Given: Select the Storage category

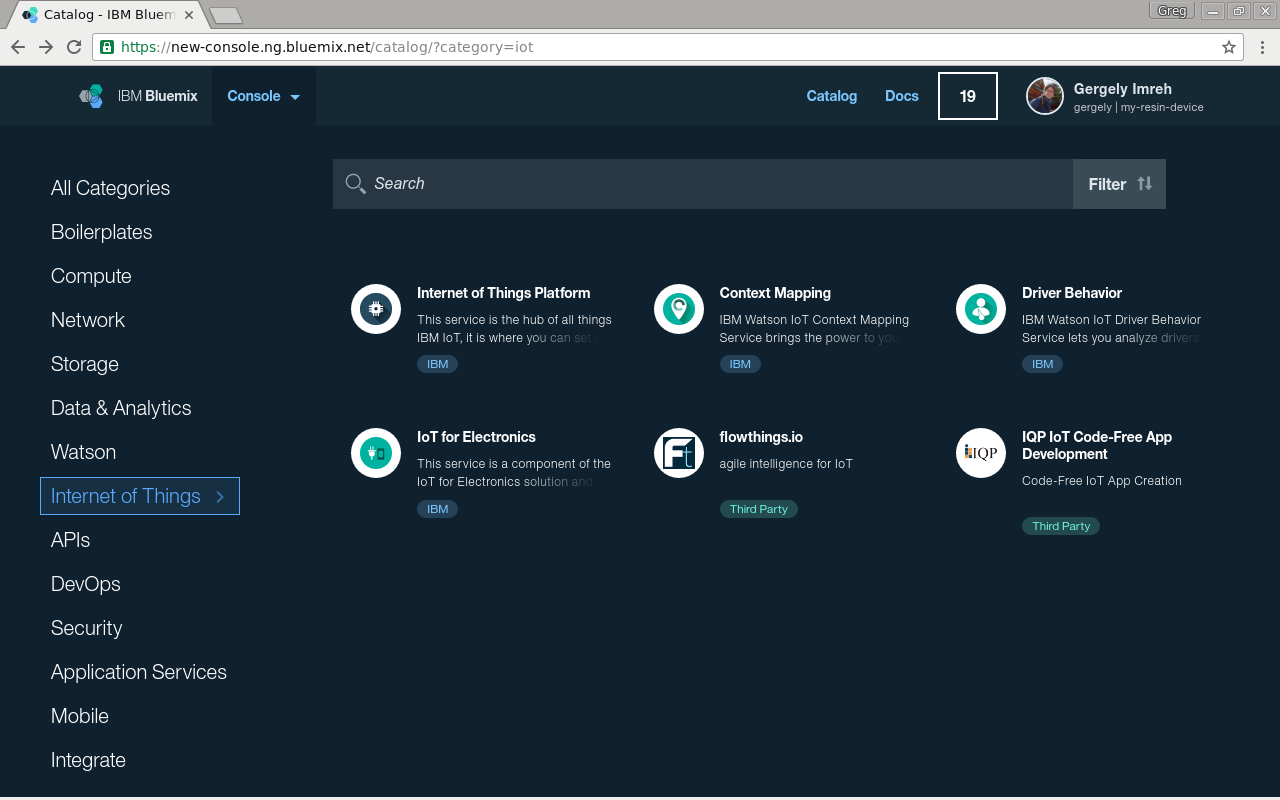Looking at the screenshot, I should pos(85,364).
